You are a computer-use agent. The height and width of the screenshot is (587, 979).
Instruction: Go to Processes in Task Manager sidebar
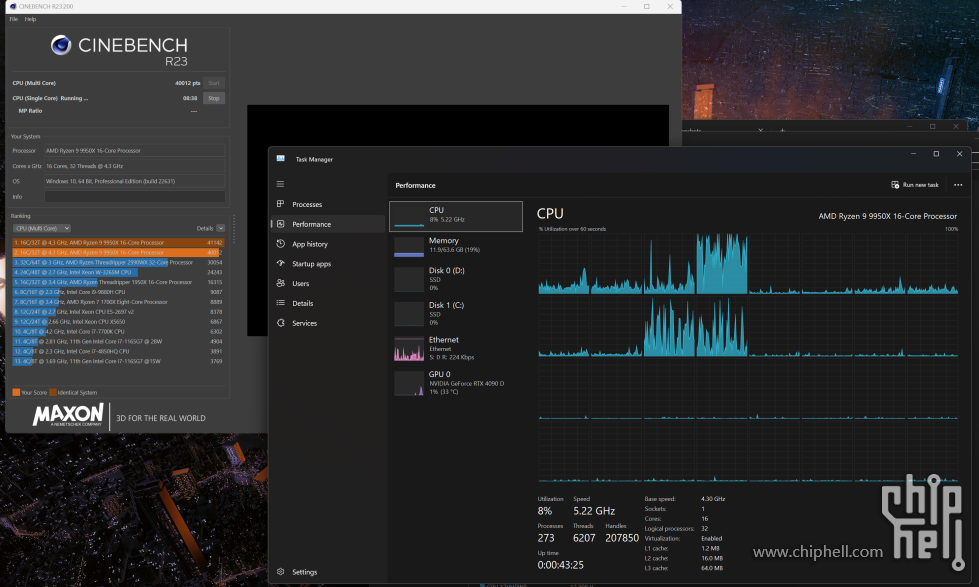(x=307, y=204)
